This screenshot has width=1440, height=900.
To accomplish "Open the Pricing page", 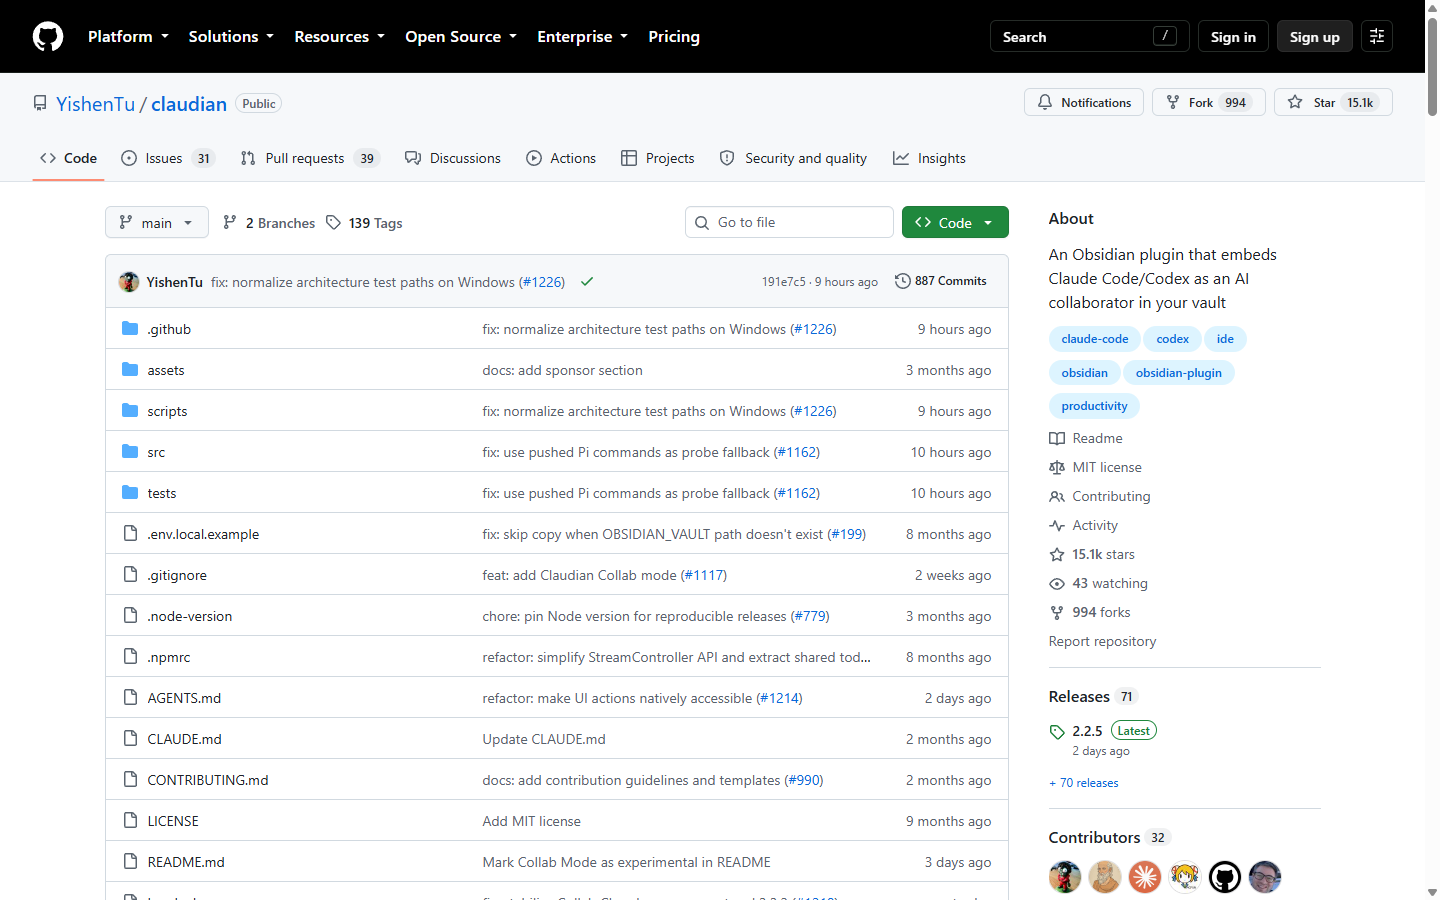I will (x=674, y=36).
